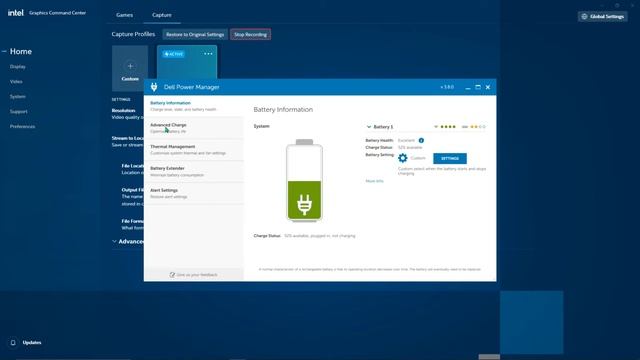Add a Custom capture profile with plus icon
640x360 pixels.
(x=130, y=66)
